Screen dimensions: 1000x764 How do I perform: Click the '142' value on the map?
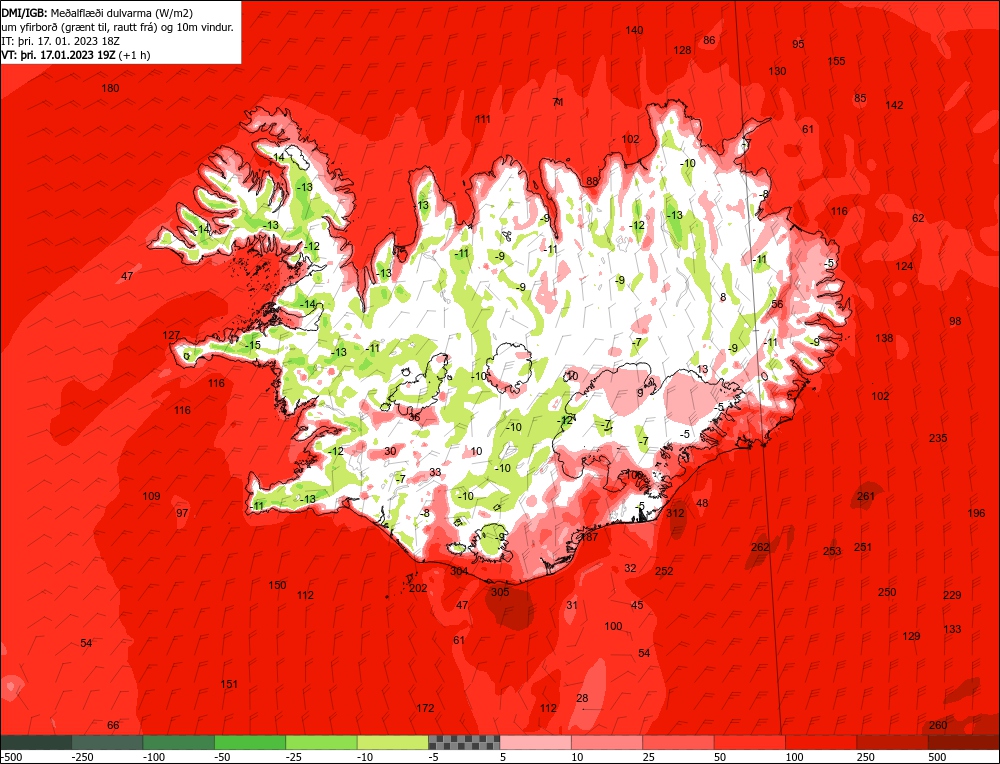[894, 105]
